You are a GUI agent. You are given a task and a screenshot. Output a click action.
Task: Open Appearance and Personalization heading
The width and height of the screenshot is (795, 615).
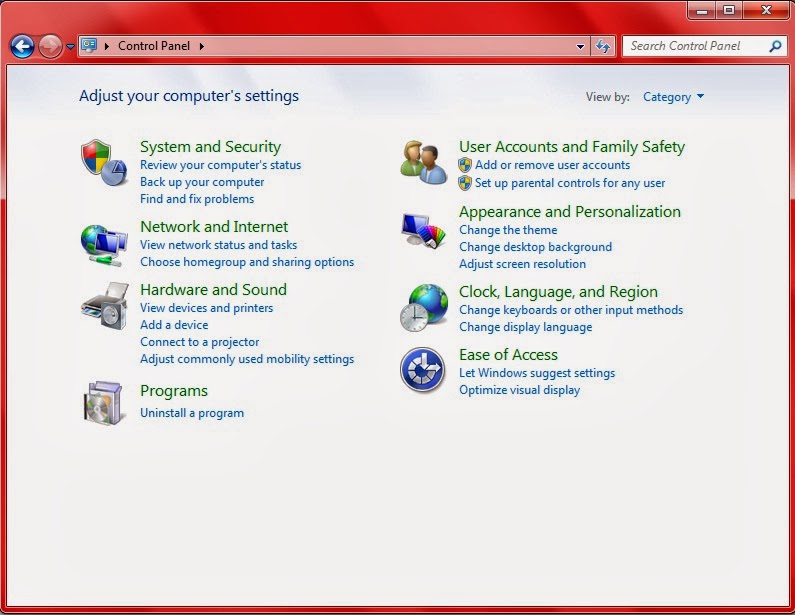click(x=570, y=211)
